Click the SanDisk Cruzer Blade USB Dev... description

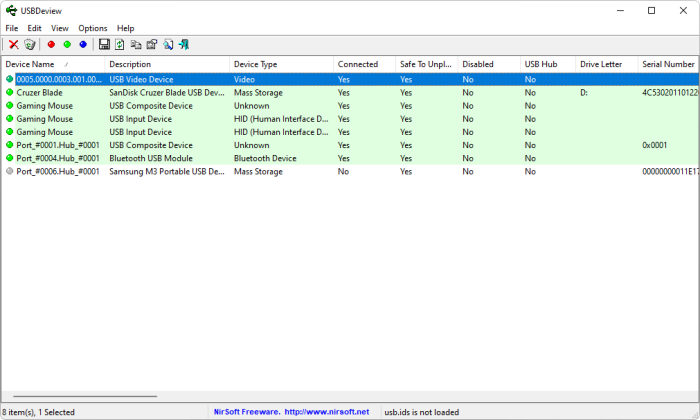167,92
